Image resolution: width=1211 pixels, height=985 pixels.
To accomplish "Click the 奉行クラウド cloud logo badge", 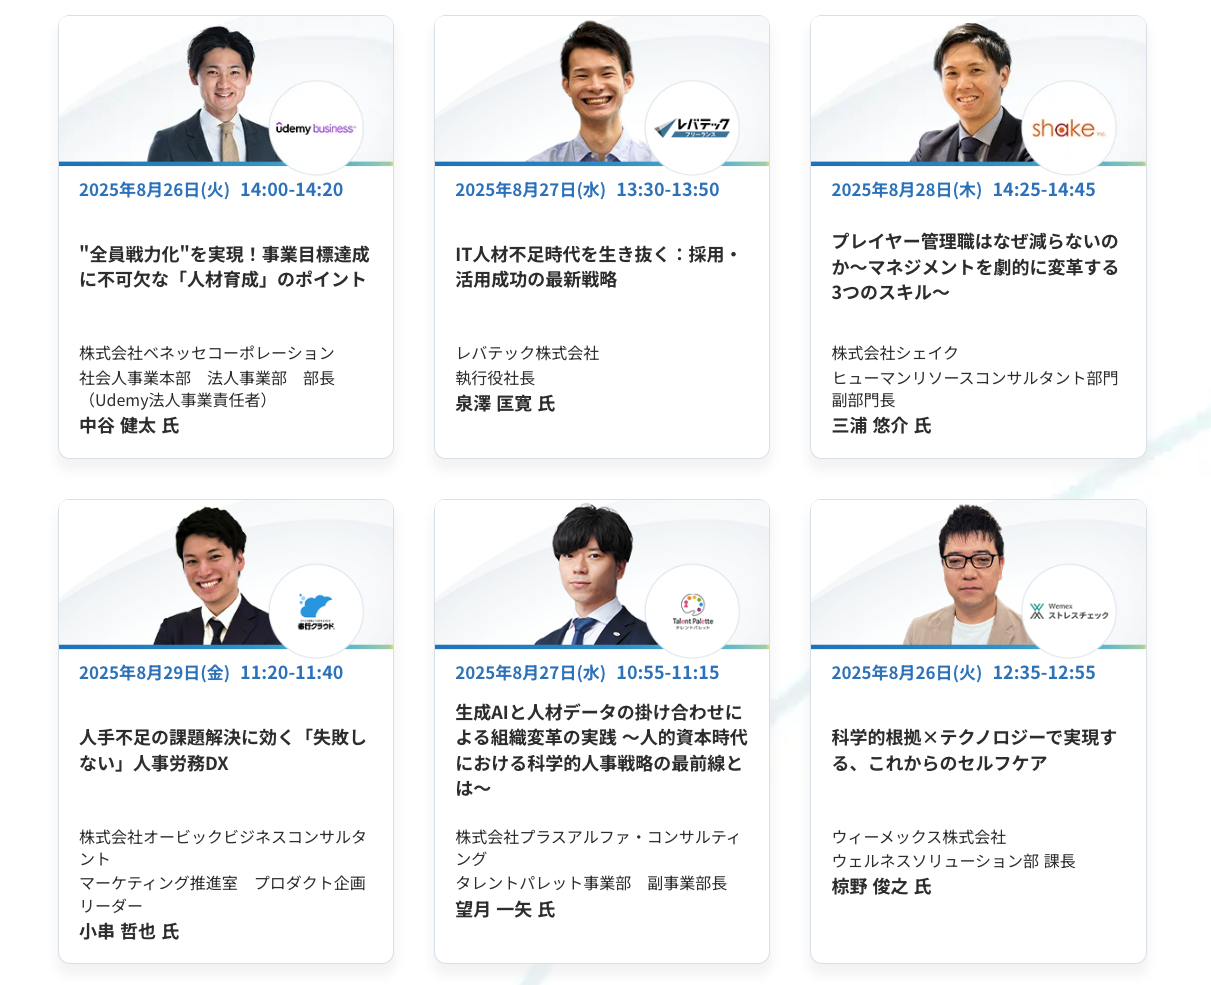I will point(316,612).
